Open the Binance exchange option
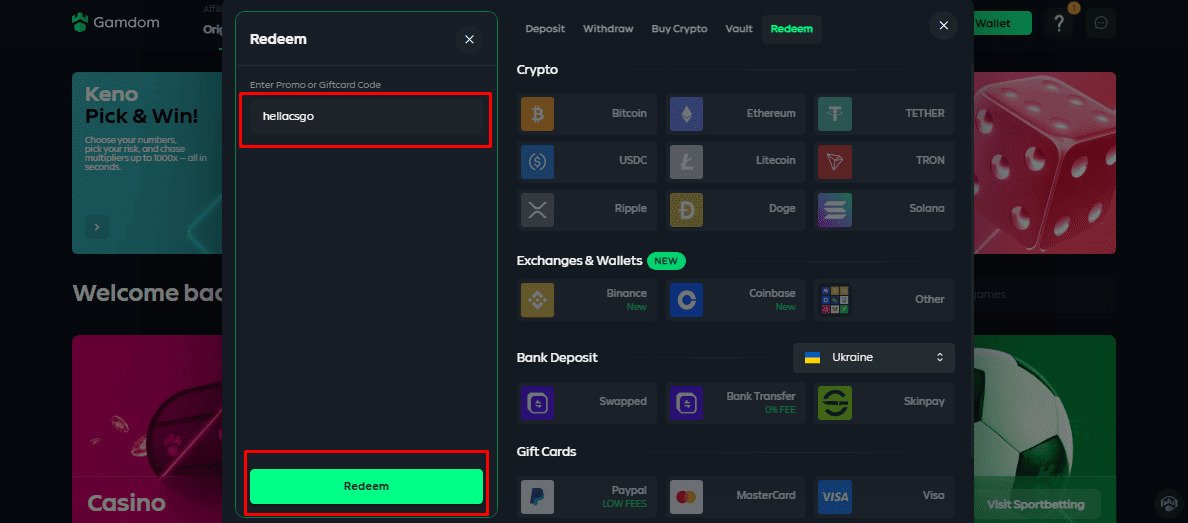Image resolution: width=1188 pixels, height=523 pixels. tap(587, 299)
